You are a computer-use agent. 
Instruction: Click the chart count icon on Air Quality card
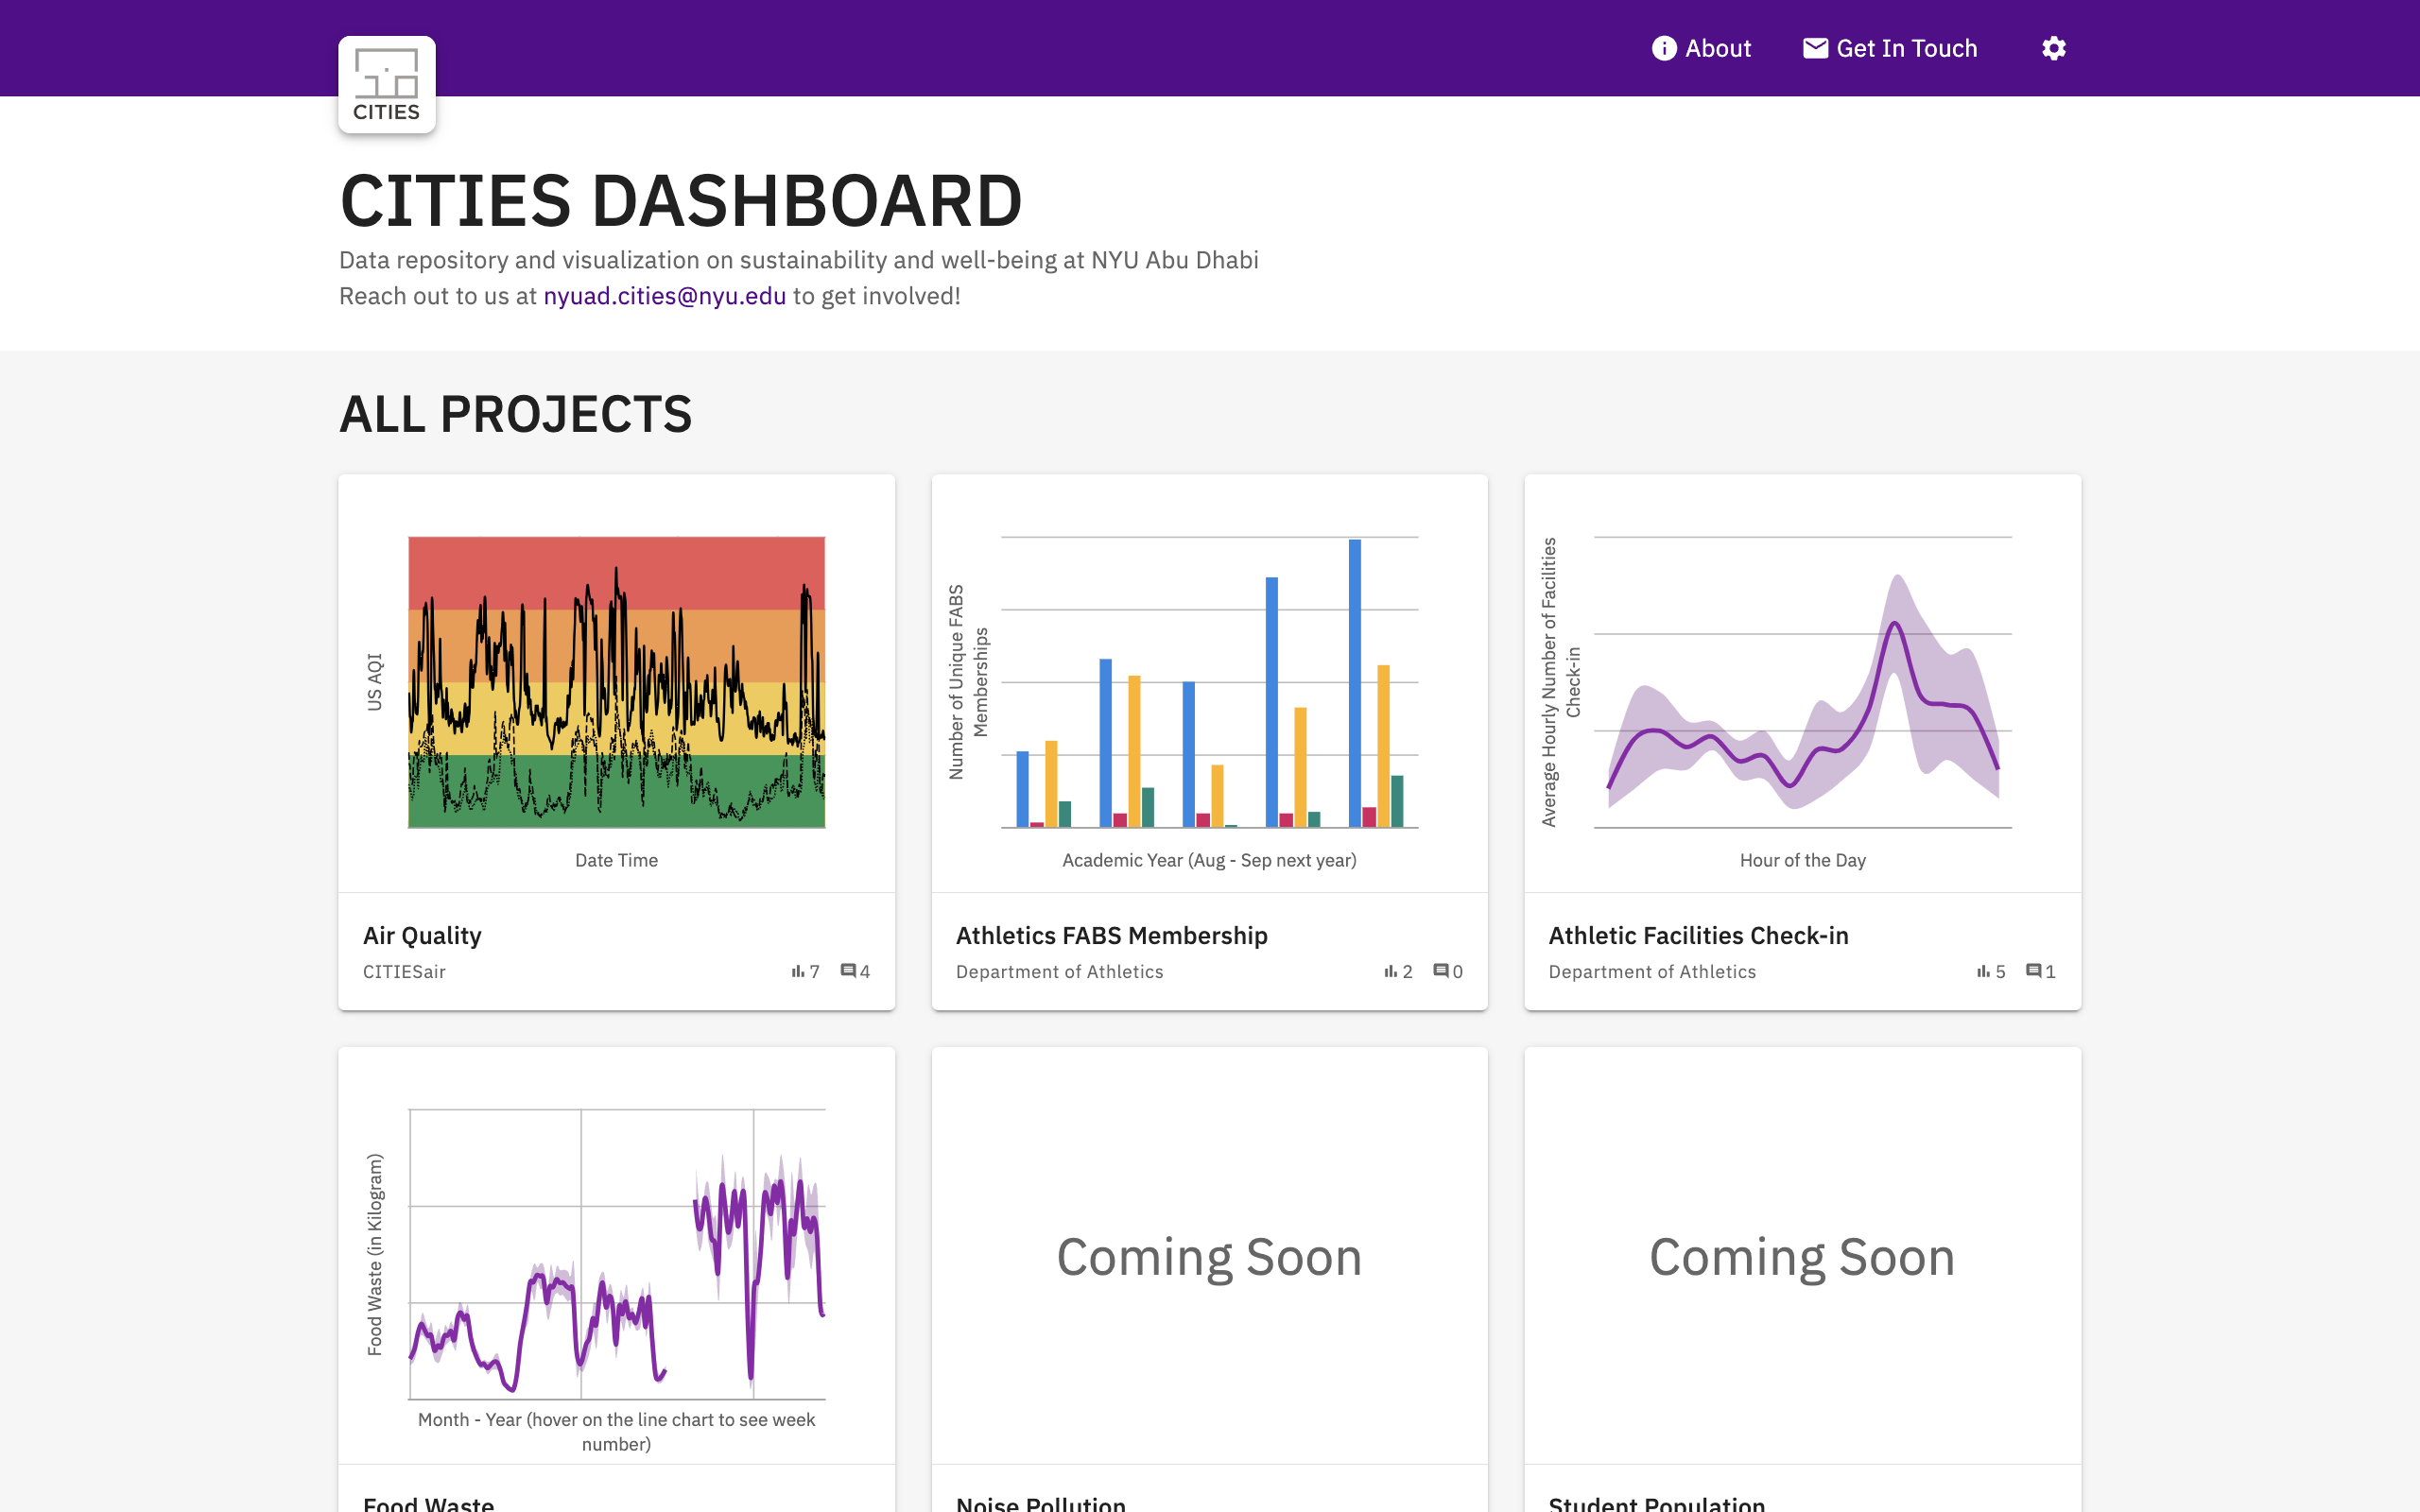point(797,971)
